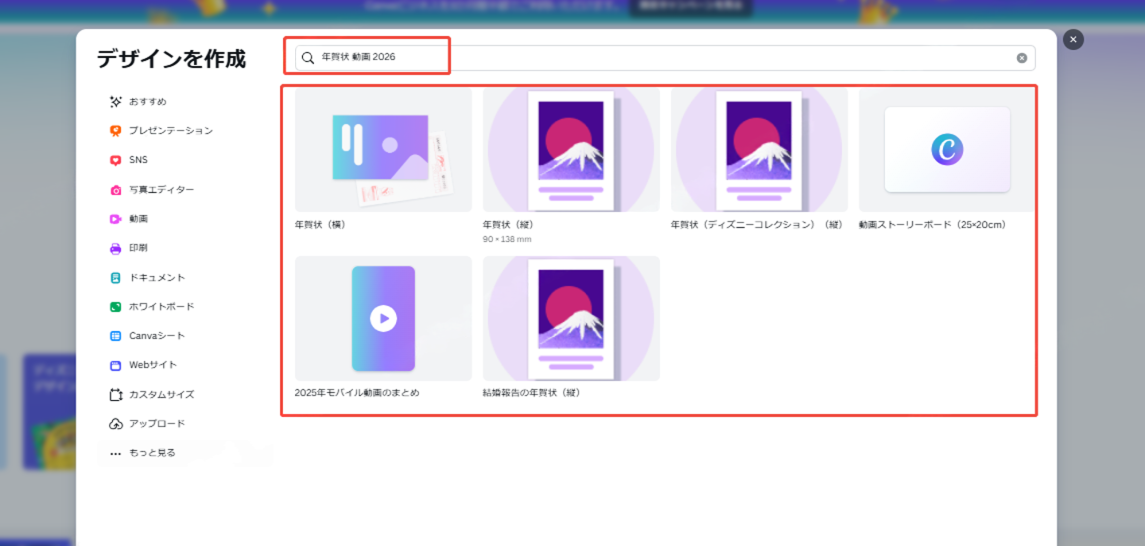The width and height of the screenshot is (1145, 546).
Task: Expand もっと見る label
Action: tap(152, 453)
